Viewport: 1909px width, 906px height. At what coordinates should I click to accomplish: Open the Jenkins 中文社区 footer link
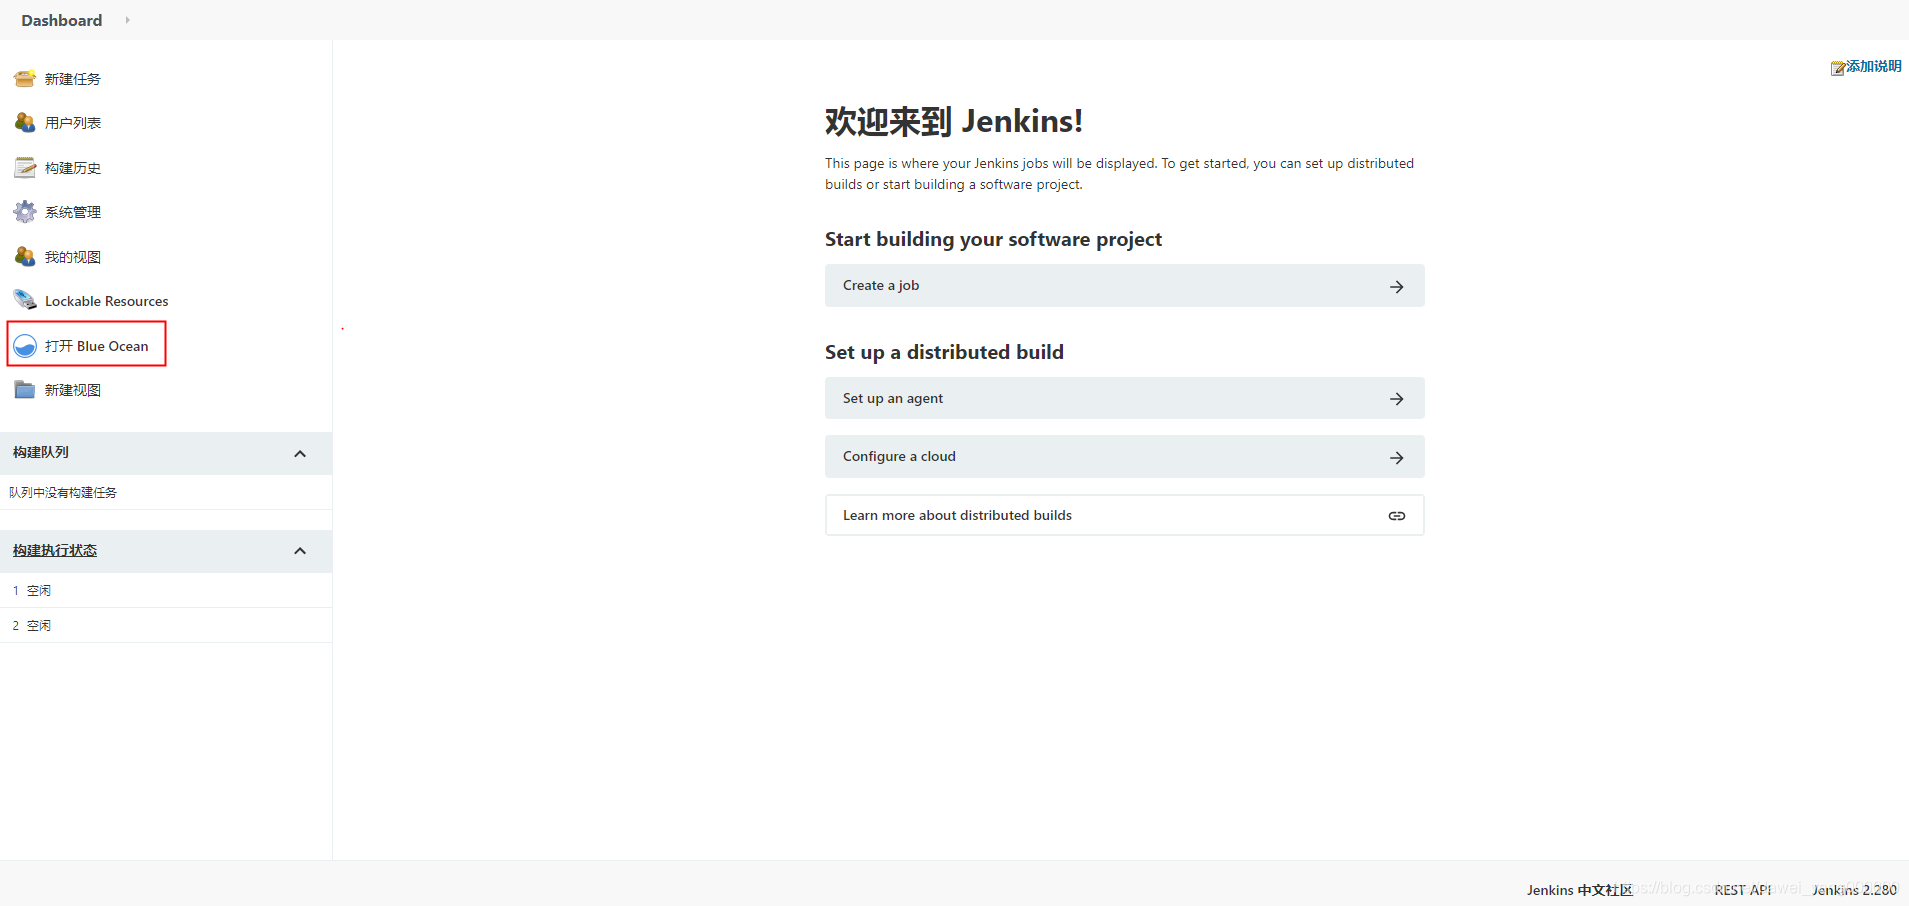click(1579, 890)
